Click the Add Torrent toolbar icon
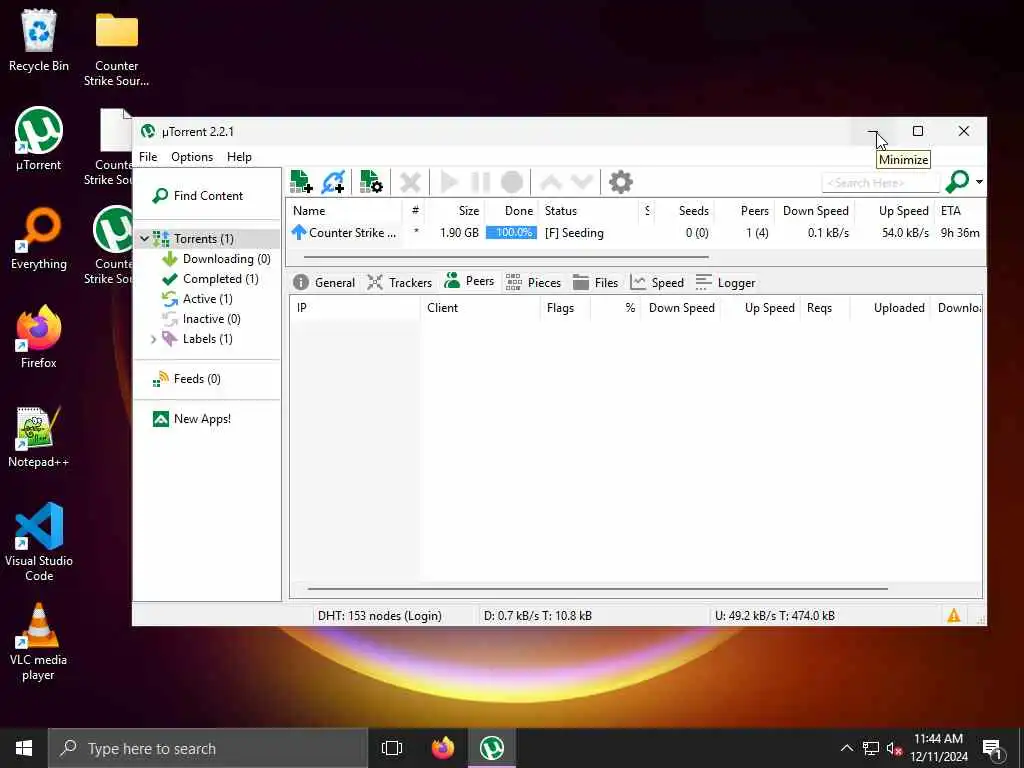1024x768 pixels. (x=301, y=182)
